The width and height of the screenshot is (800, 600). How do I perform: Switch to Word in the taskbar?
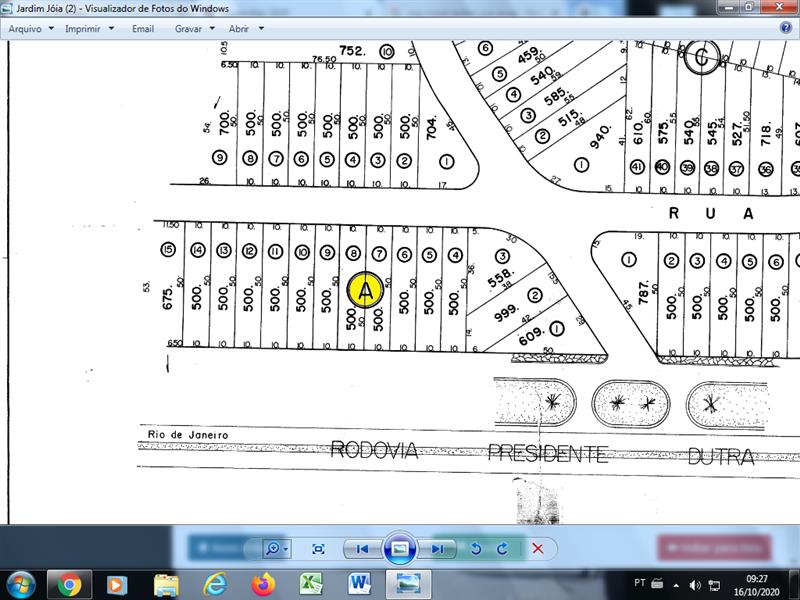[359, 584]
